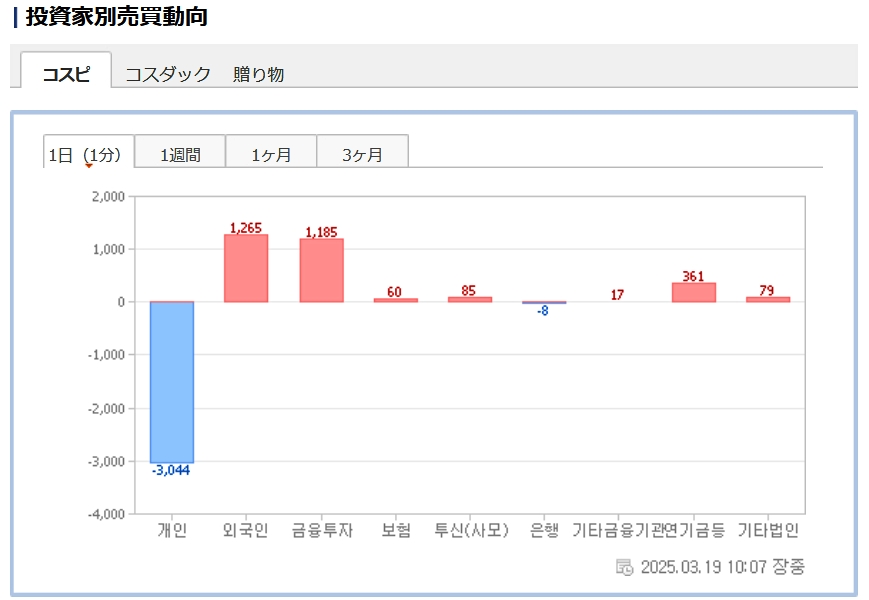869x600 pixels.
Task: Click the red 외국인 bar in the chart
Action: pyautogui.click(x=246, y=268)
